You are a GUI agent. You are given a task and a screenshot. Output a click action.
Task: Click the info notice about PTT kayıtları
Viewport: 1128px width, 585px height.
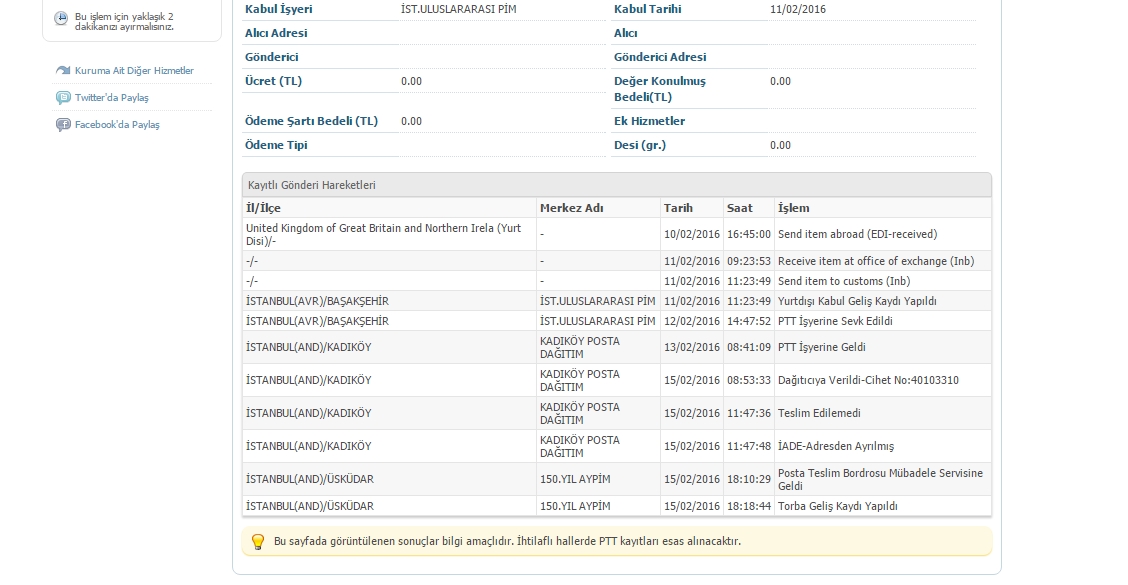click(x=617, y=541)
